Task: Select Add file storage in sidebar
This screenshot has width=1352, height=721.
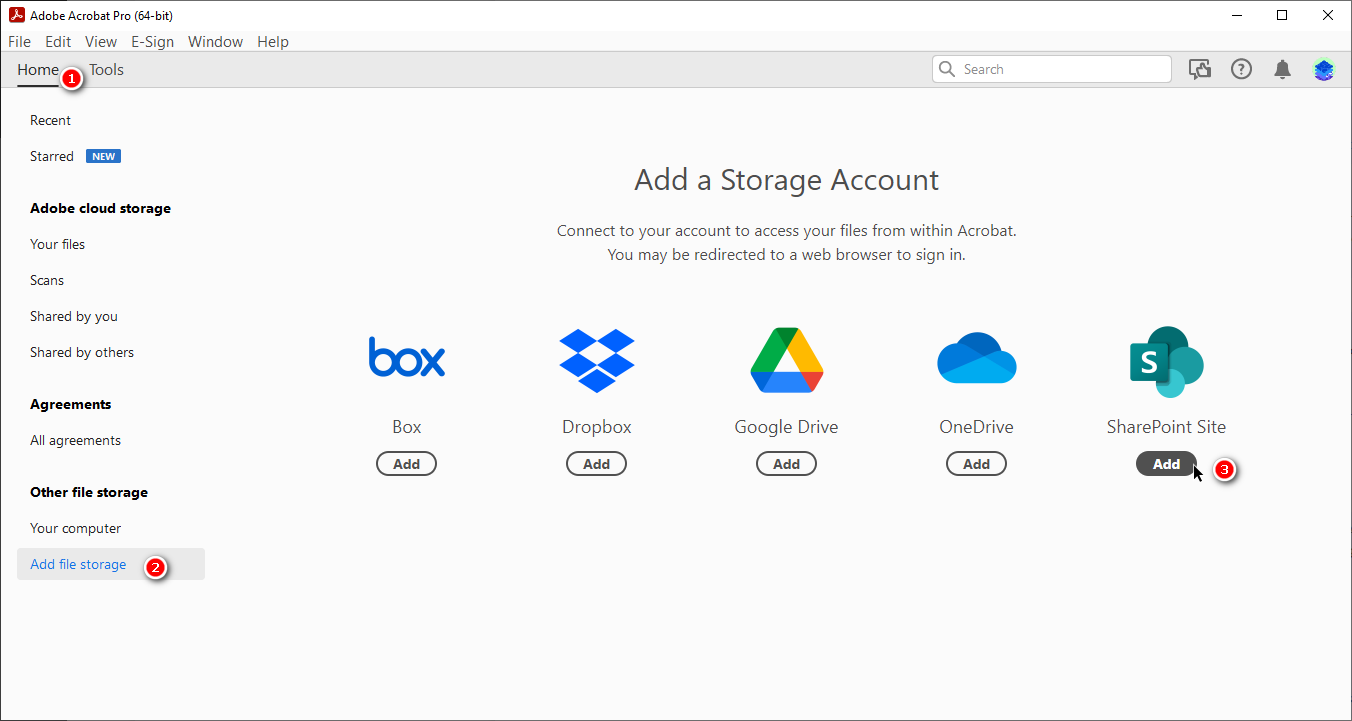Action: coord(111,564)
